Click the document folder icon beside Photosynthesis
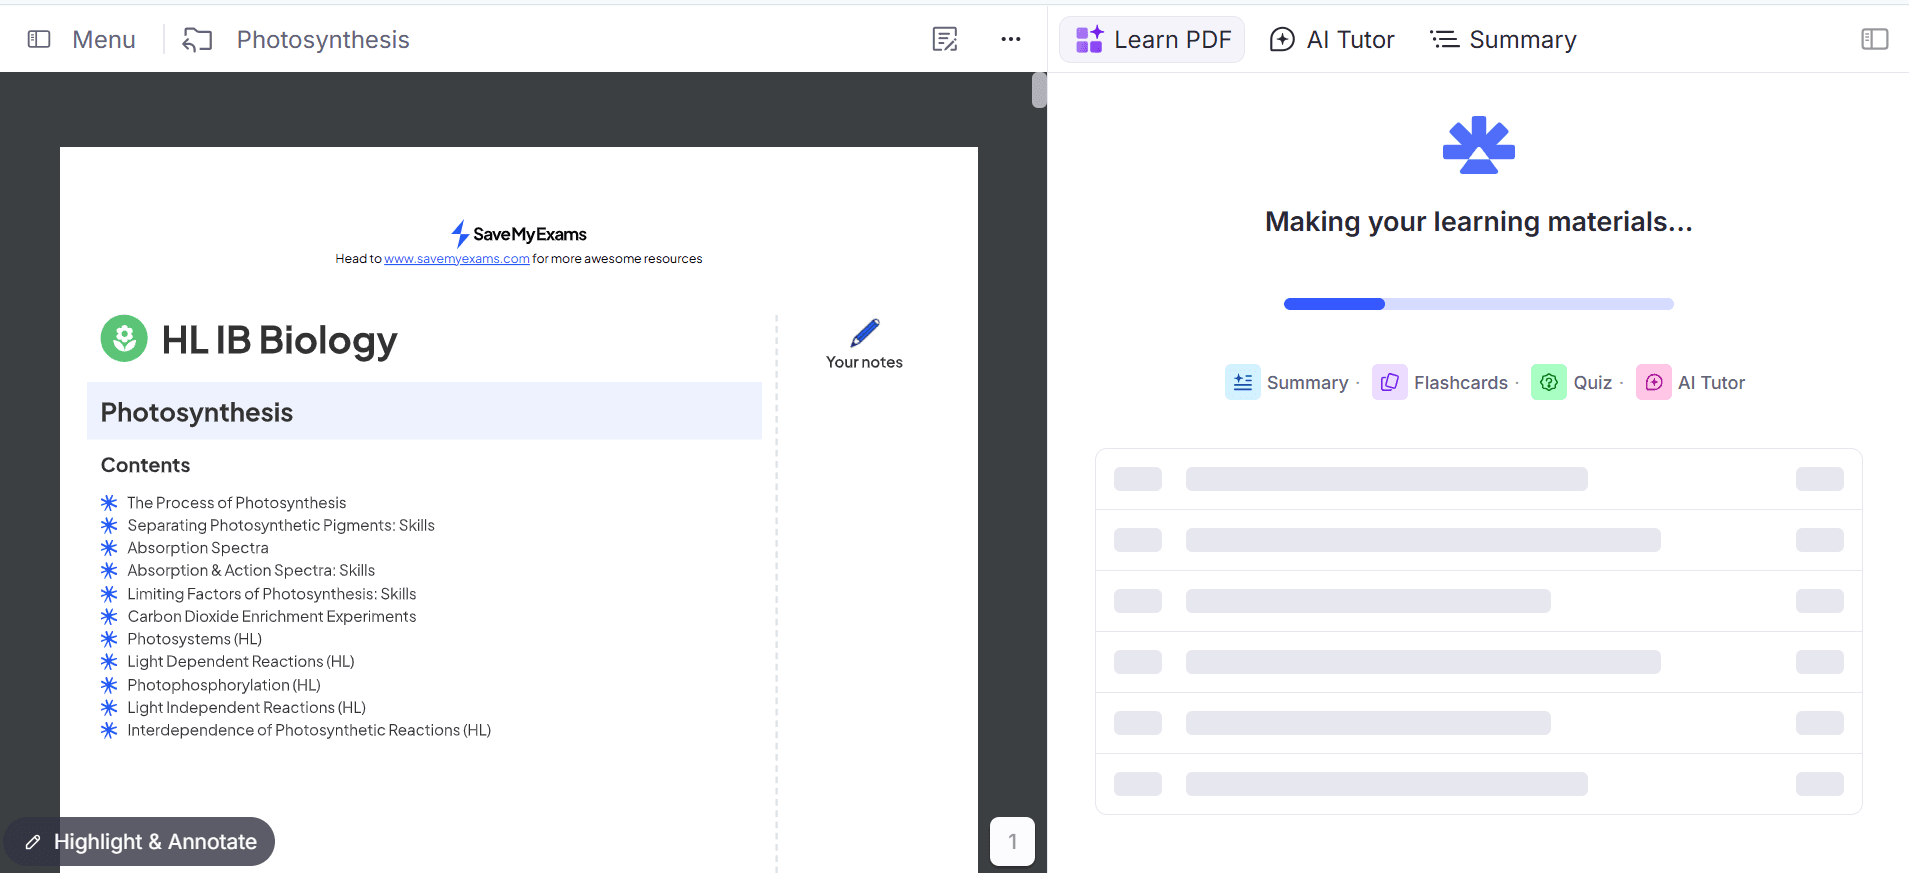 (198, 39)
